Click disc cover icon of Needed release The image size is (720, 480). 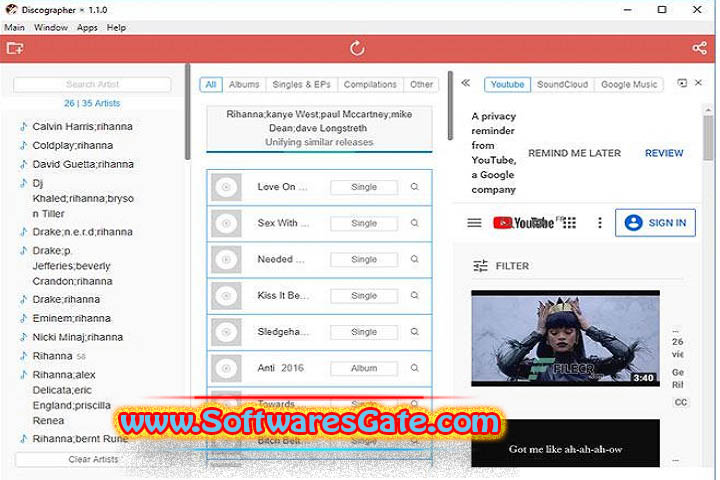click(226, 260)
